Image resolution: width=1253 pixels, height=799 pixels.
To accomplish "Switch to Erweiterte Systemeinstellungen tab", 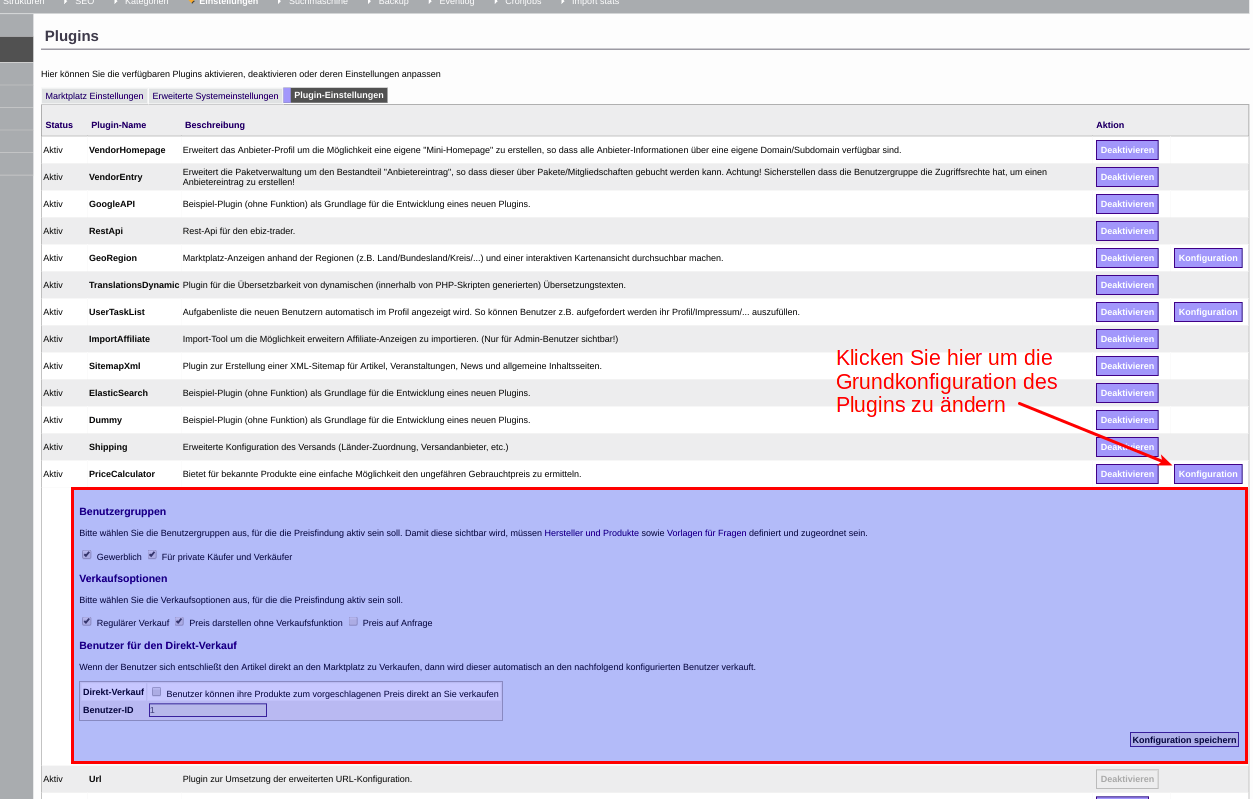I will point(215,96).
